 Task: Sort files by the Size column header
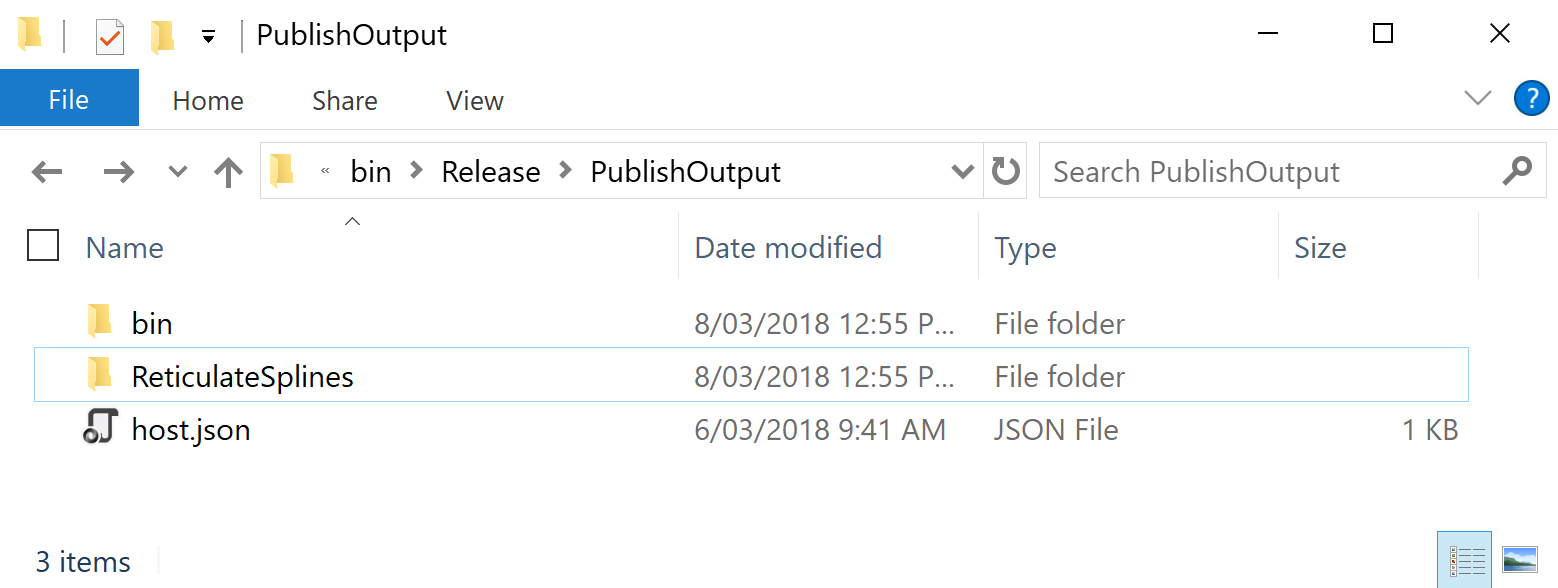coord(1320,247)
